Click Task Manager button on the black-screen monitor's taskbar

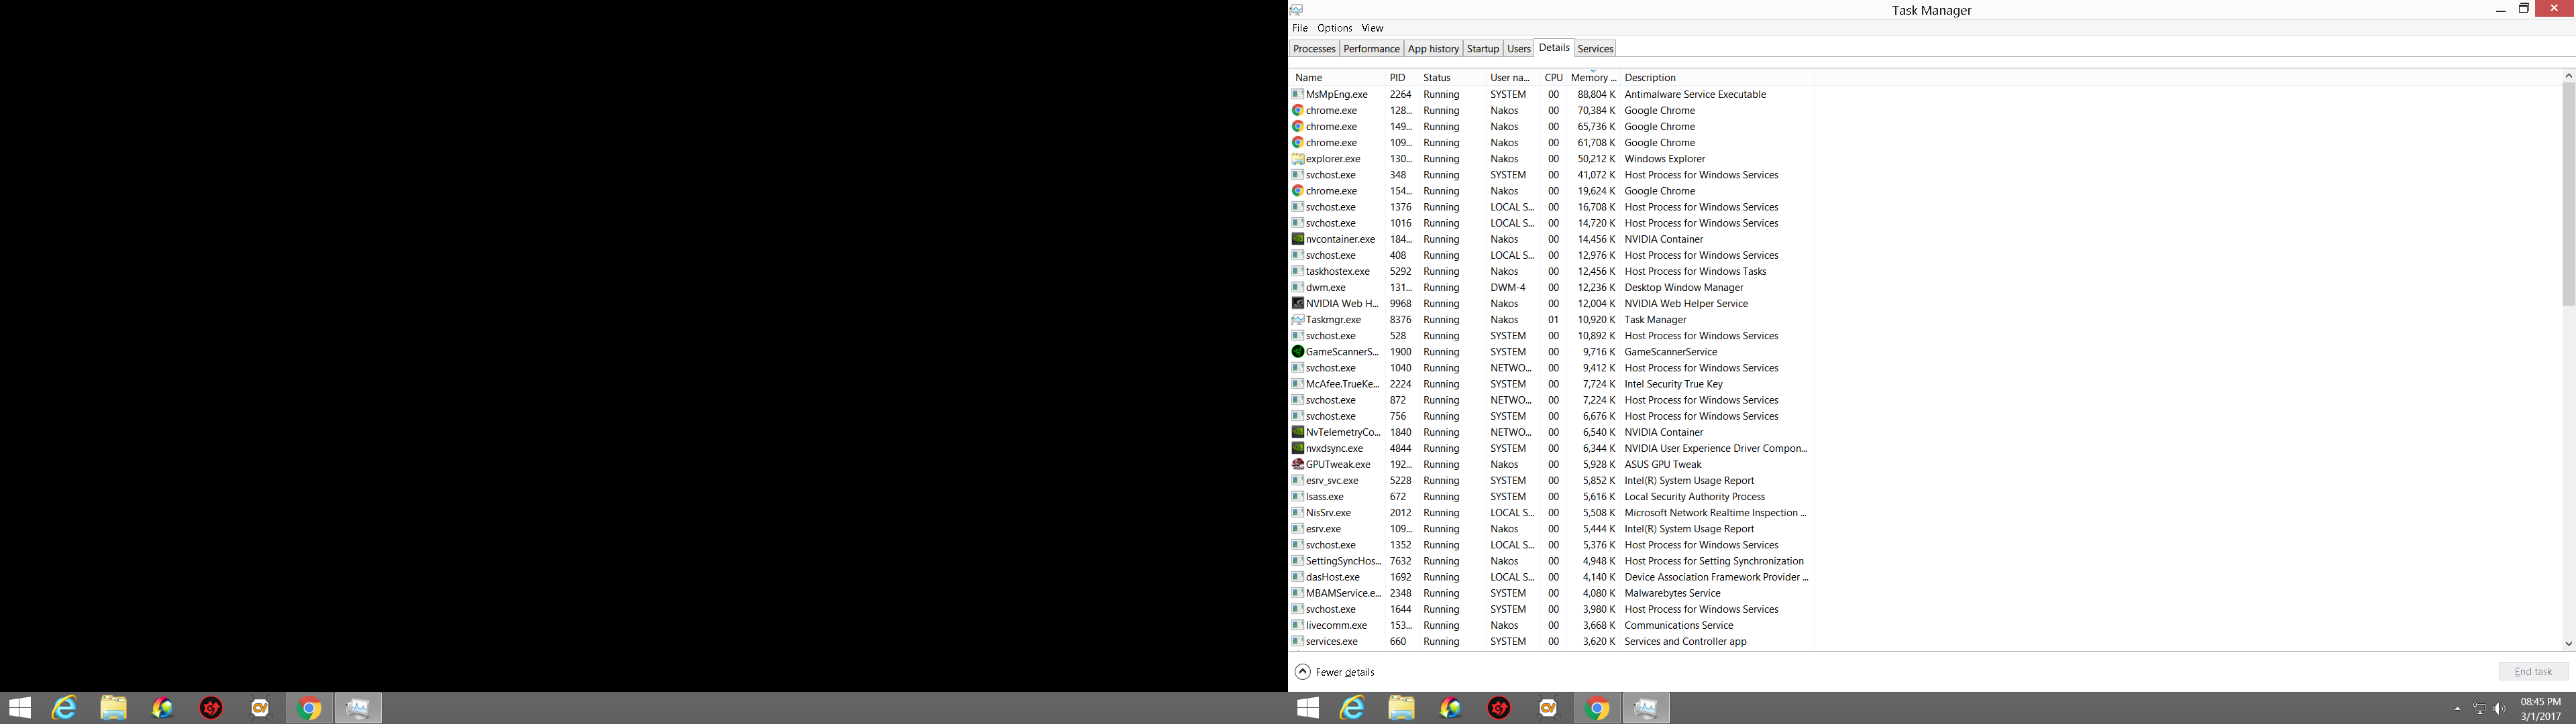(358, 708)
